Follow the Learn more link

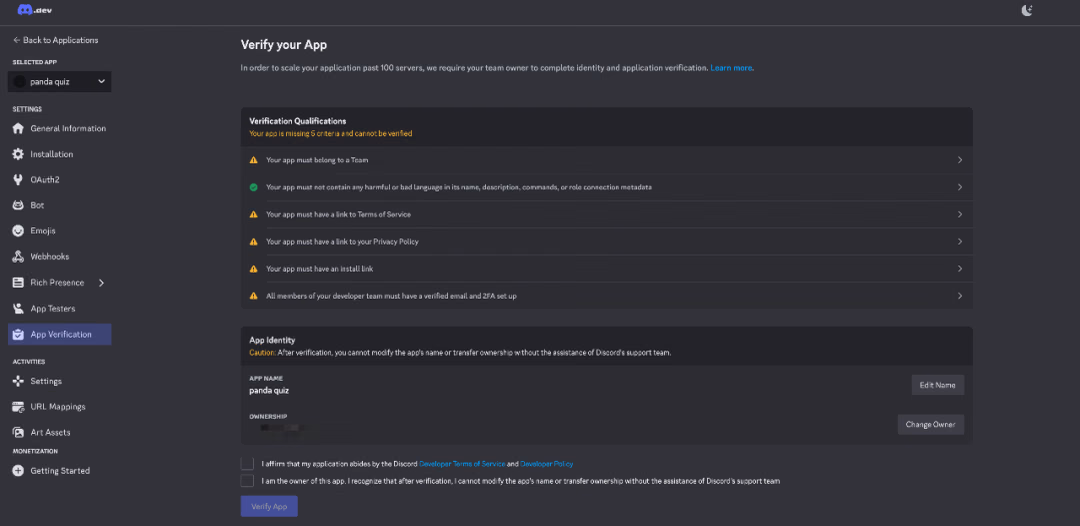point(731,68)
